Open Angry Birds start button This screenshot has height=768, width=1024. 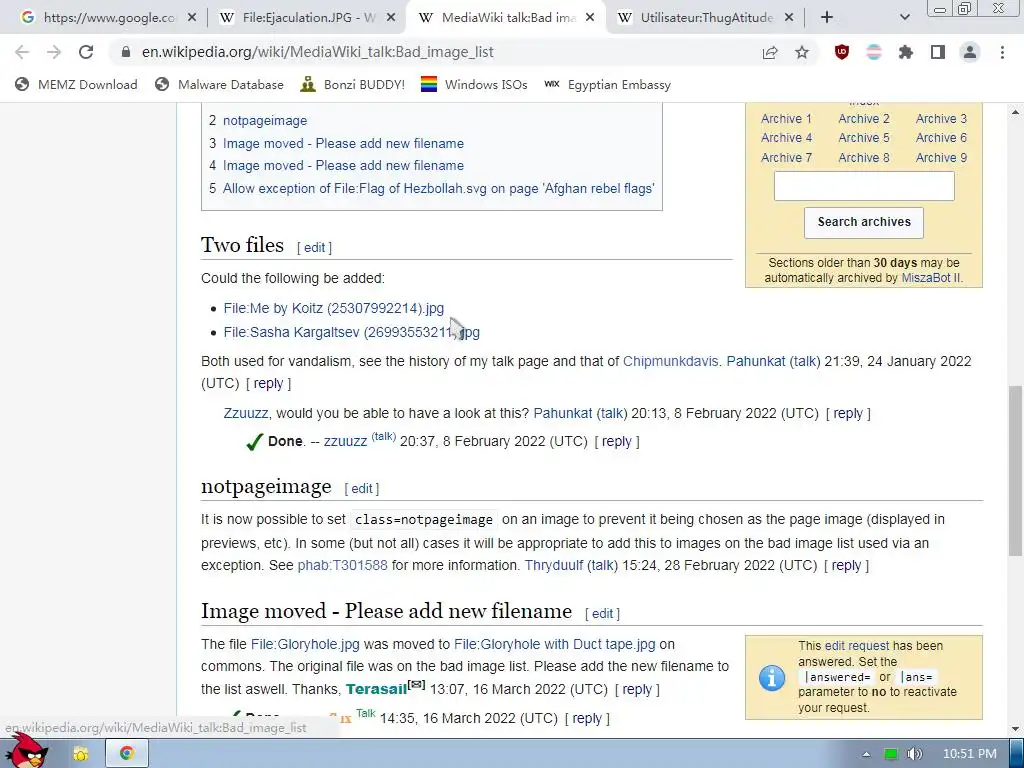point(27,751)
